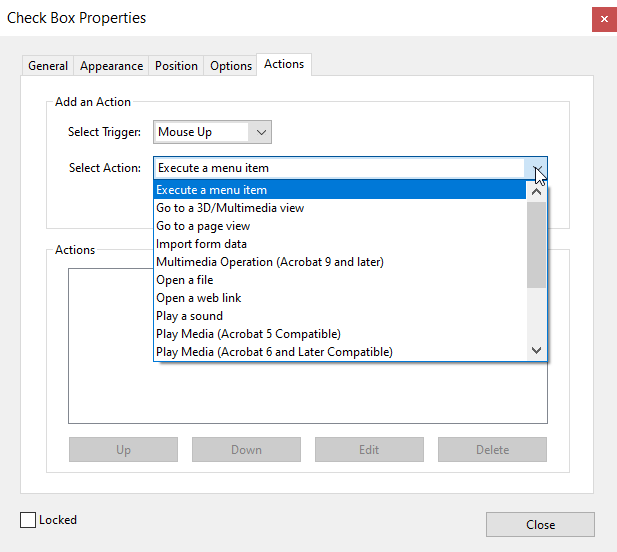Enable the Locked checkbox
Image resolution: width=617 pixels, height=552 pixels.
coord(28,520)
